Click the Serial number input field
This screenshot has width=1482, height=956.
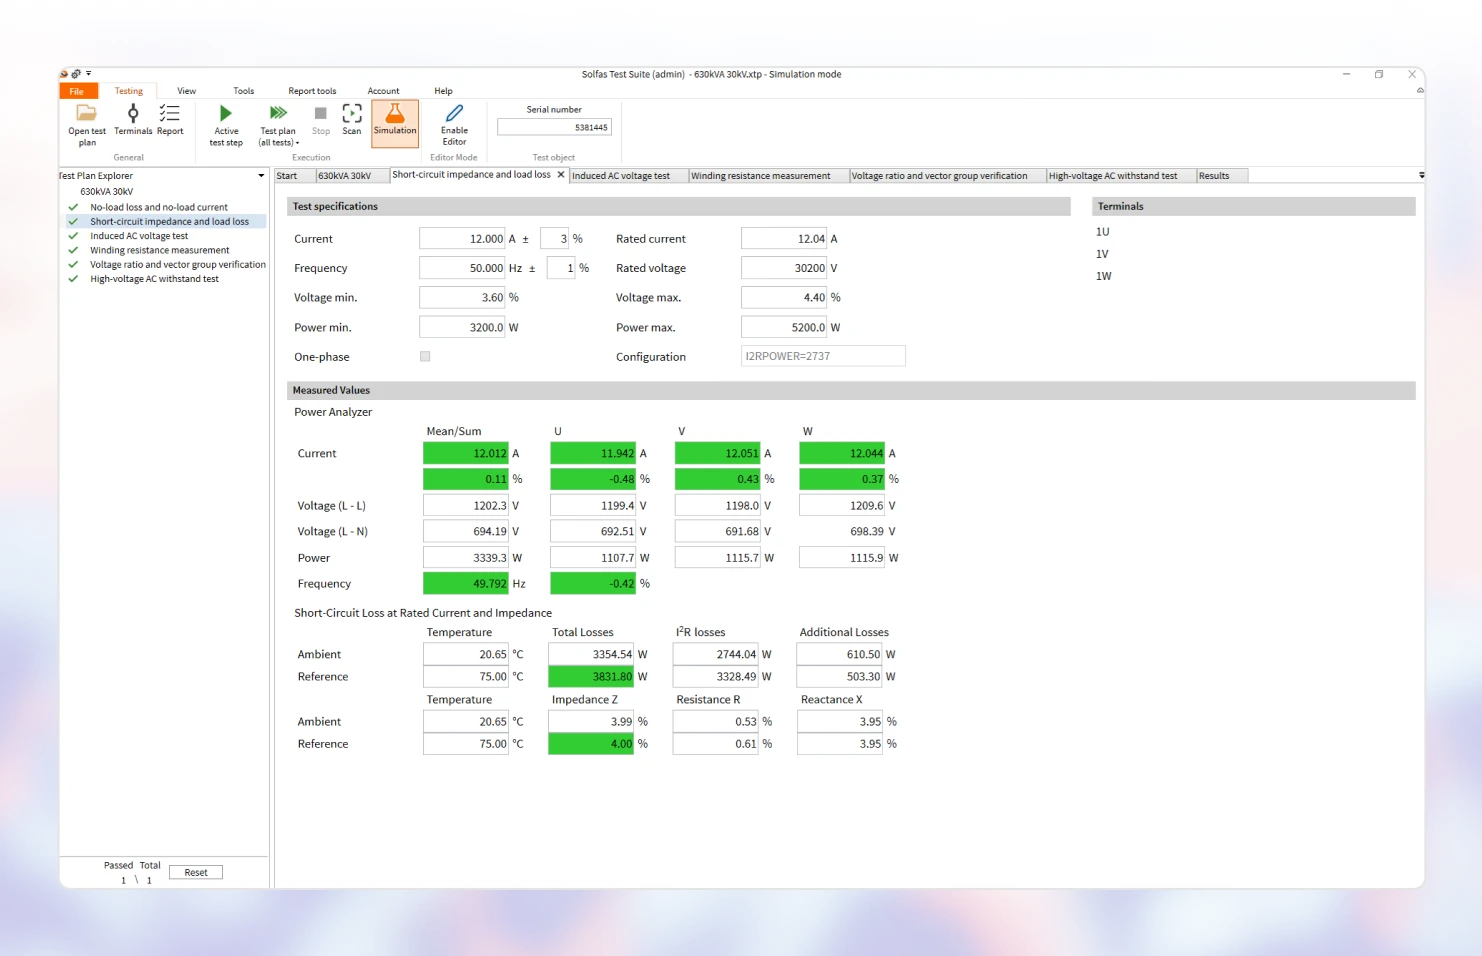point(554,127)
